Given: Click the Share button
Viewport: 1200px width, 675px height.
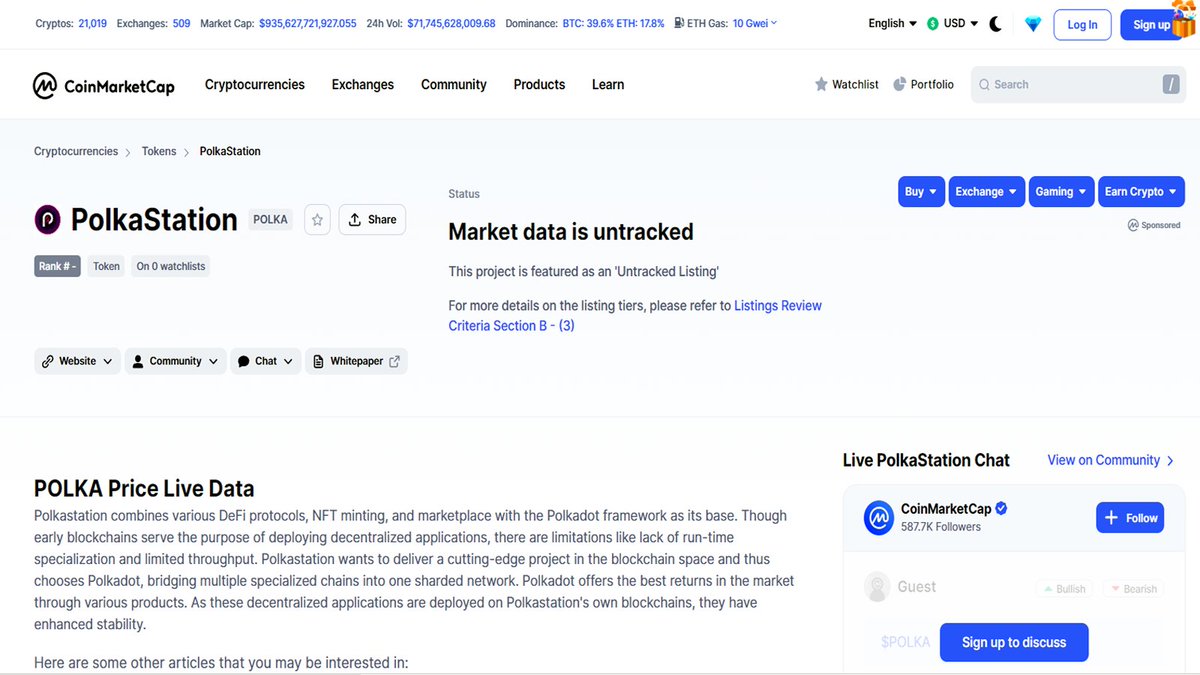Looking at the screenshot, I should tap(372, 220).
